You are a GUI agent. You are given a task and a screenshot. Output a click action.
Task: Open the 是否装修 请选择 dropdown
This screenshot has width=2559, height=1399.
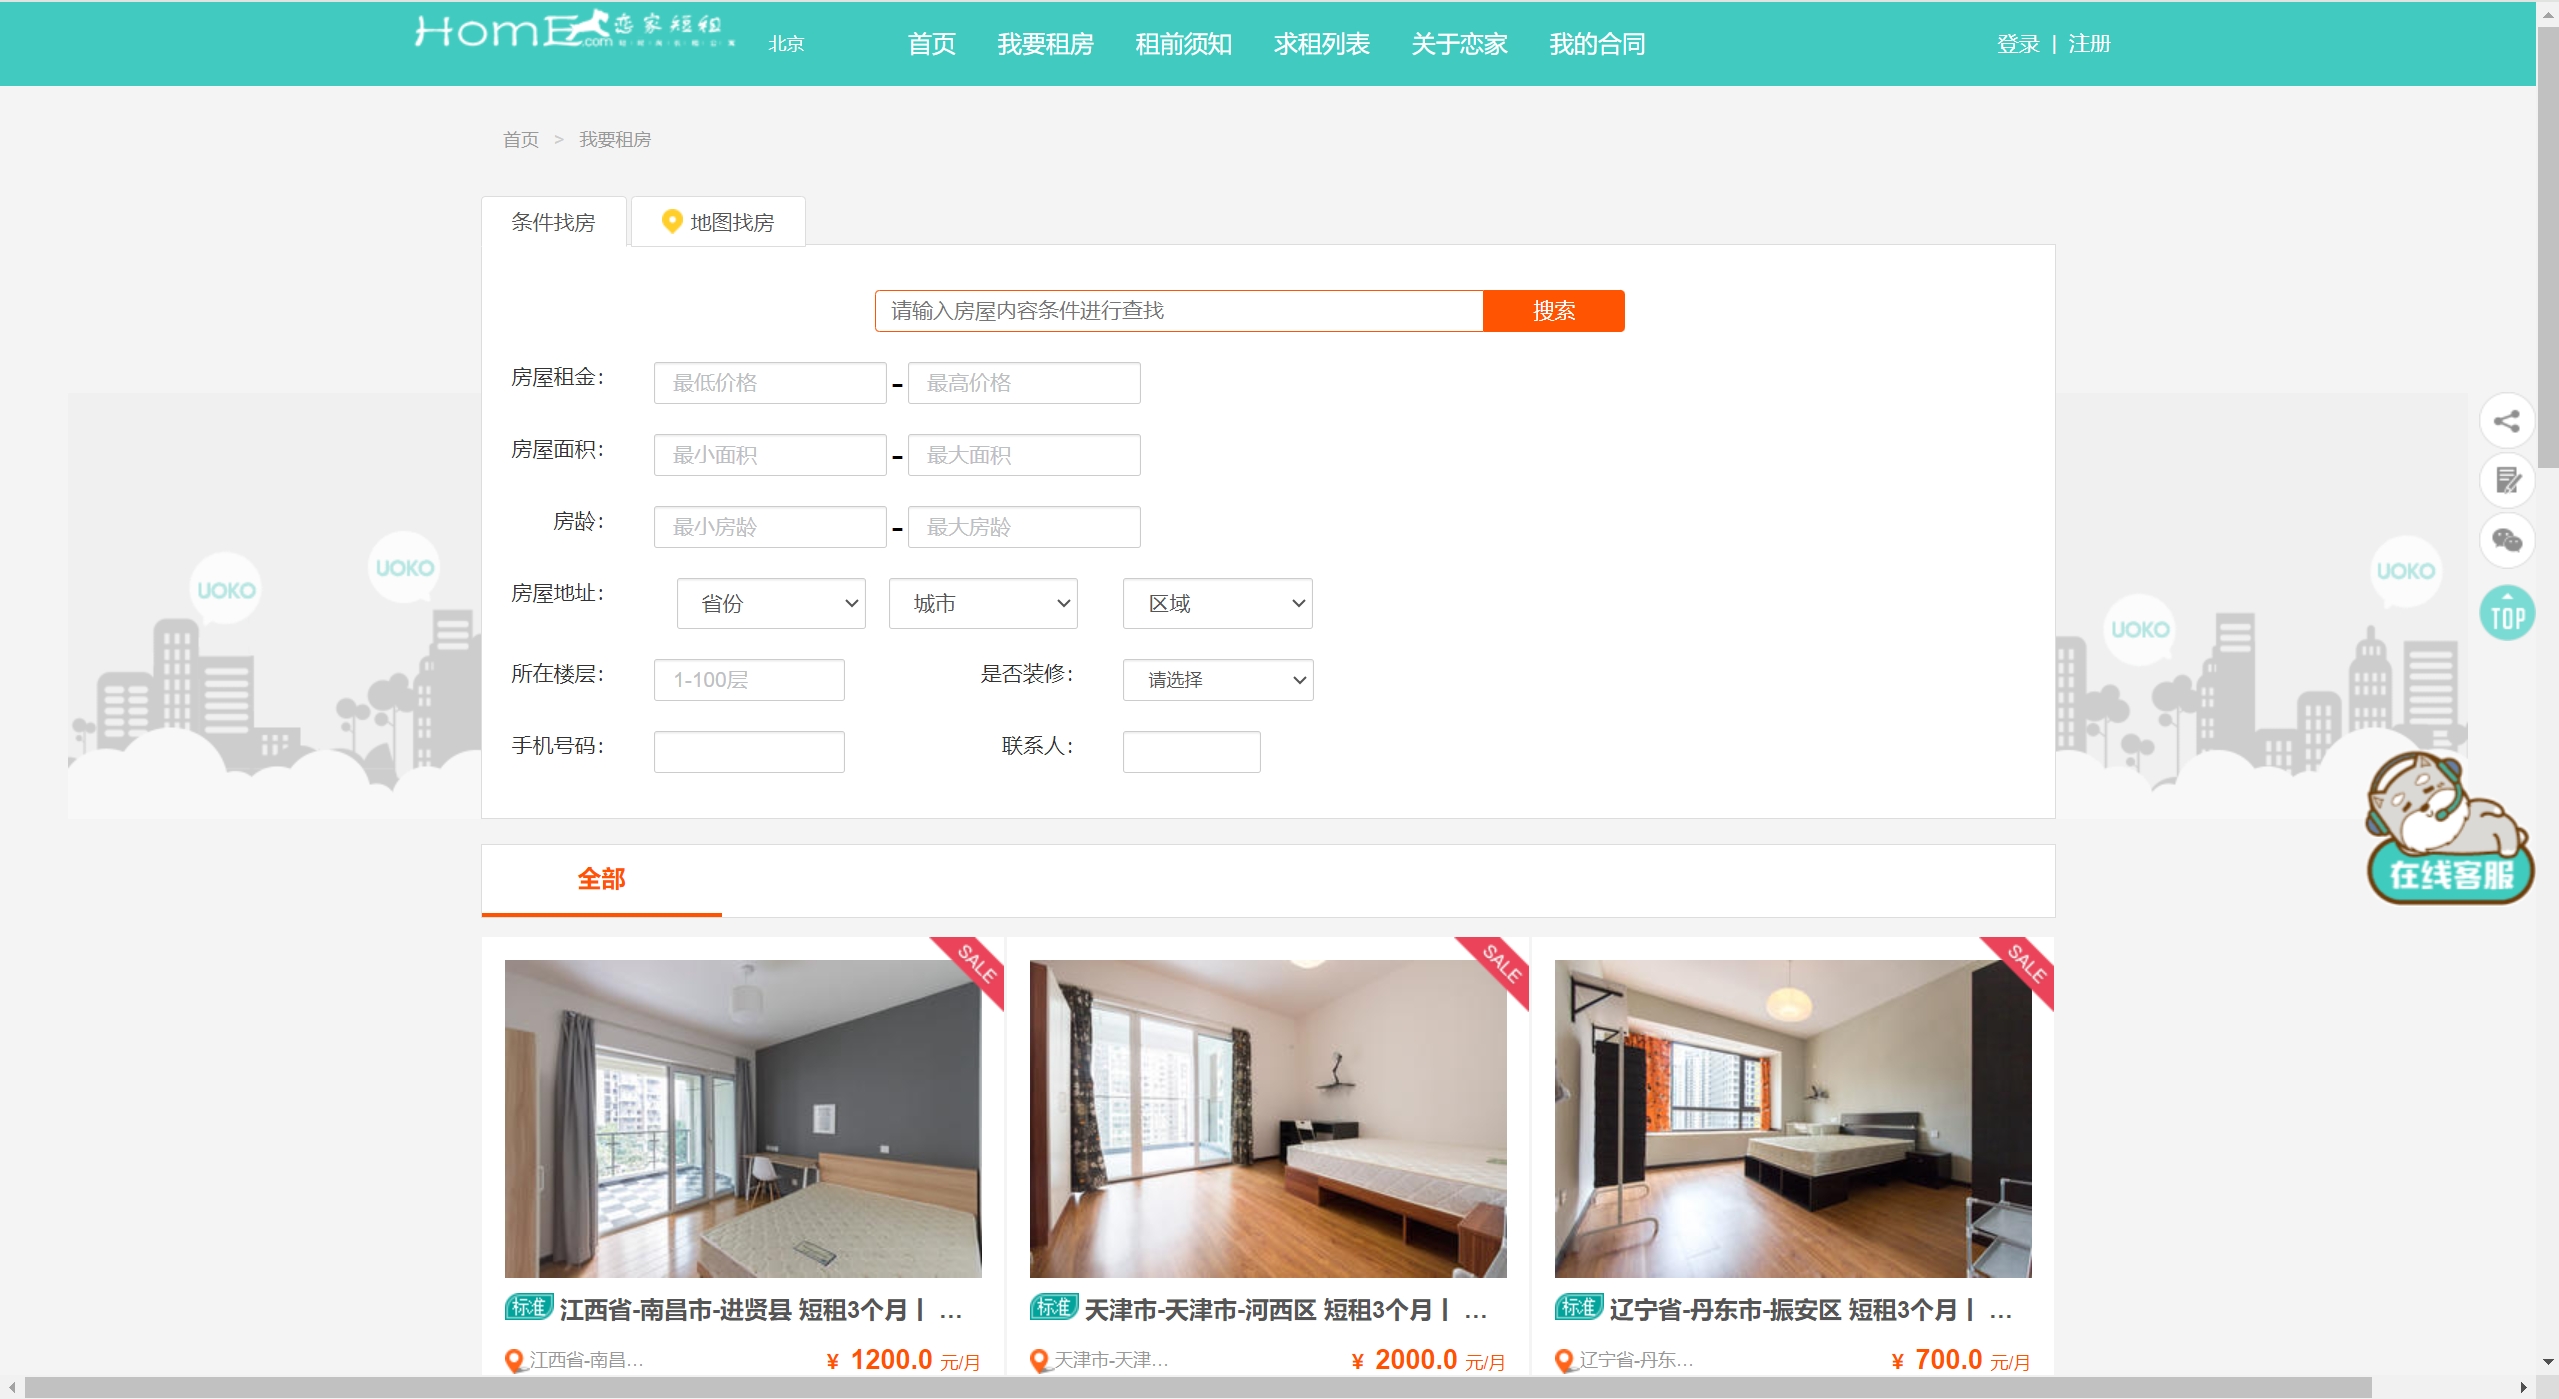1216,680
